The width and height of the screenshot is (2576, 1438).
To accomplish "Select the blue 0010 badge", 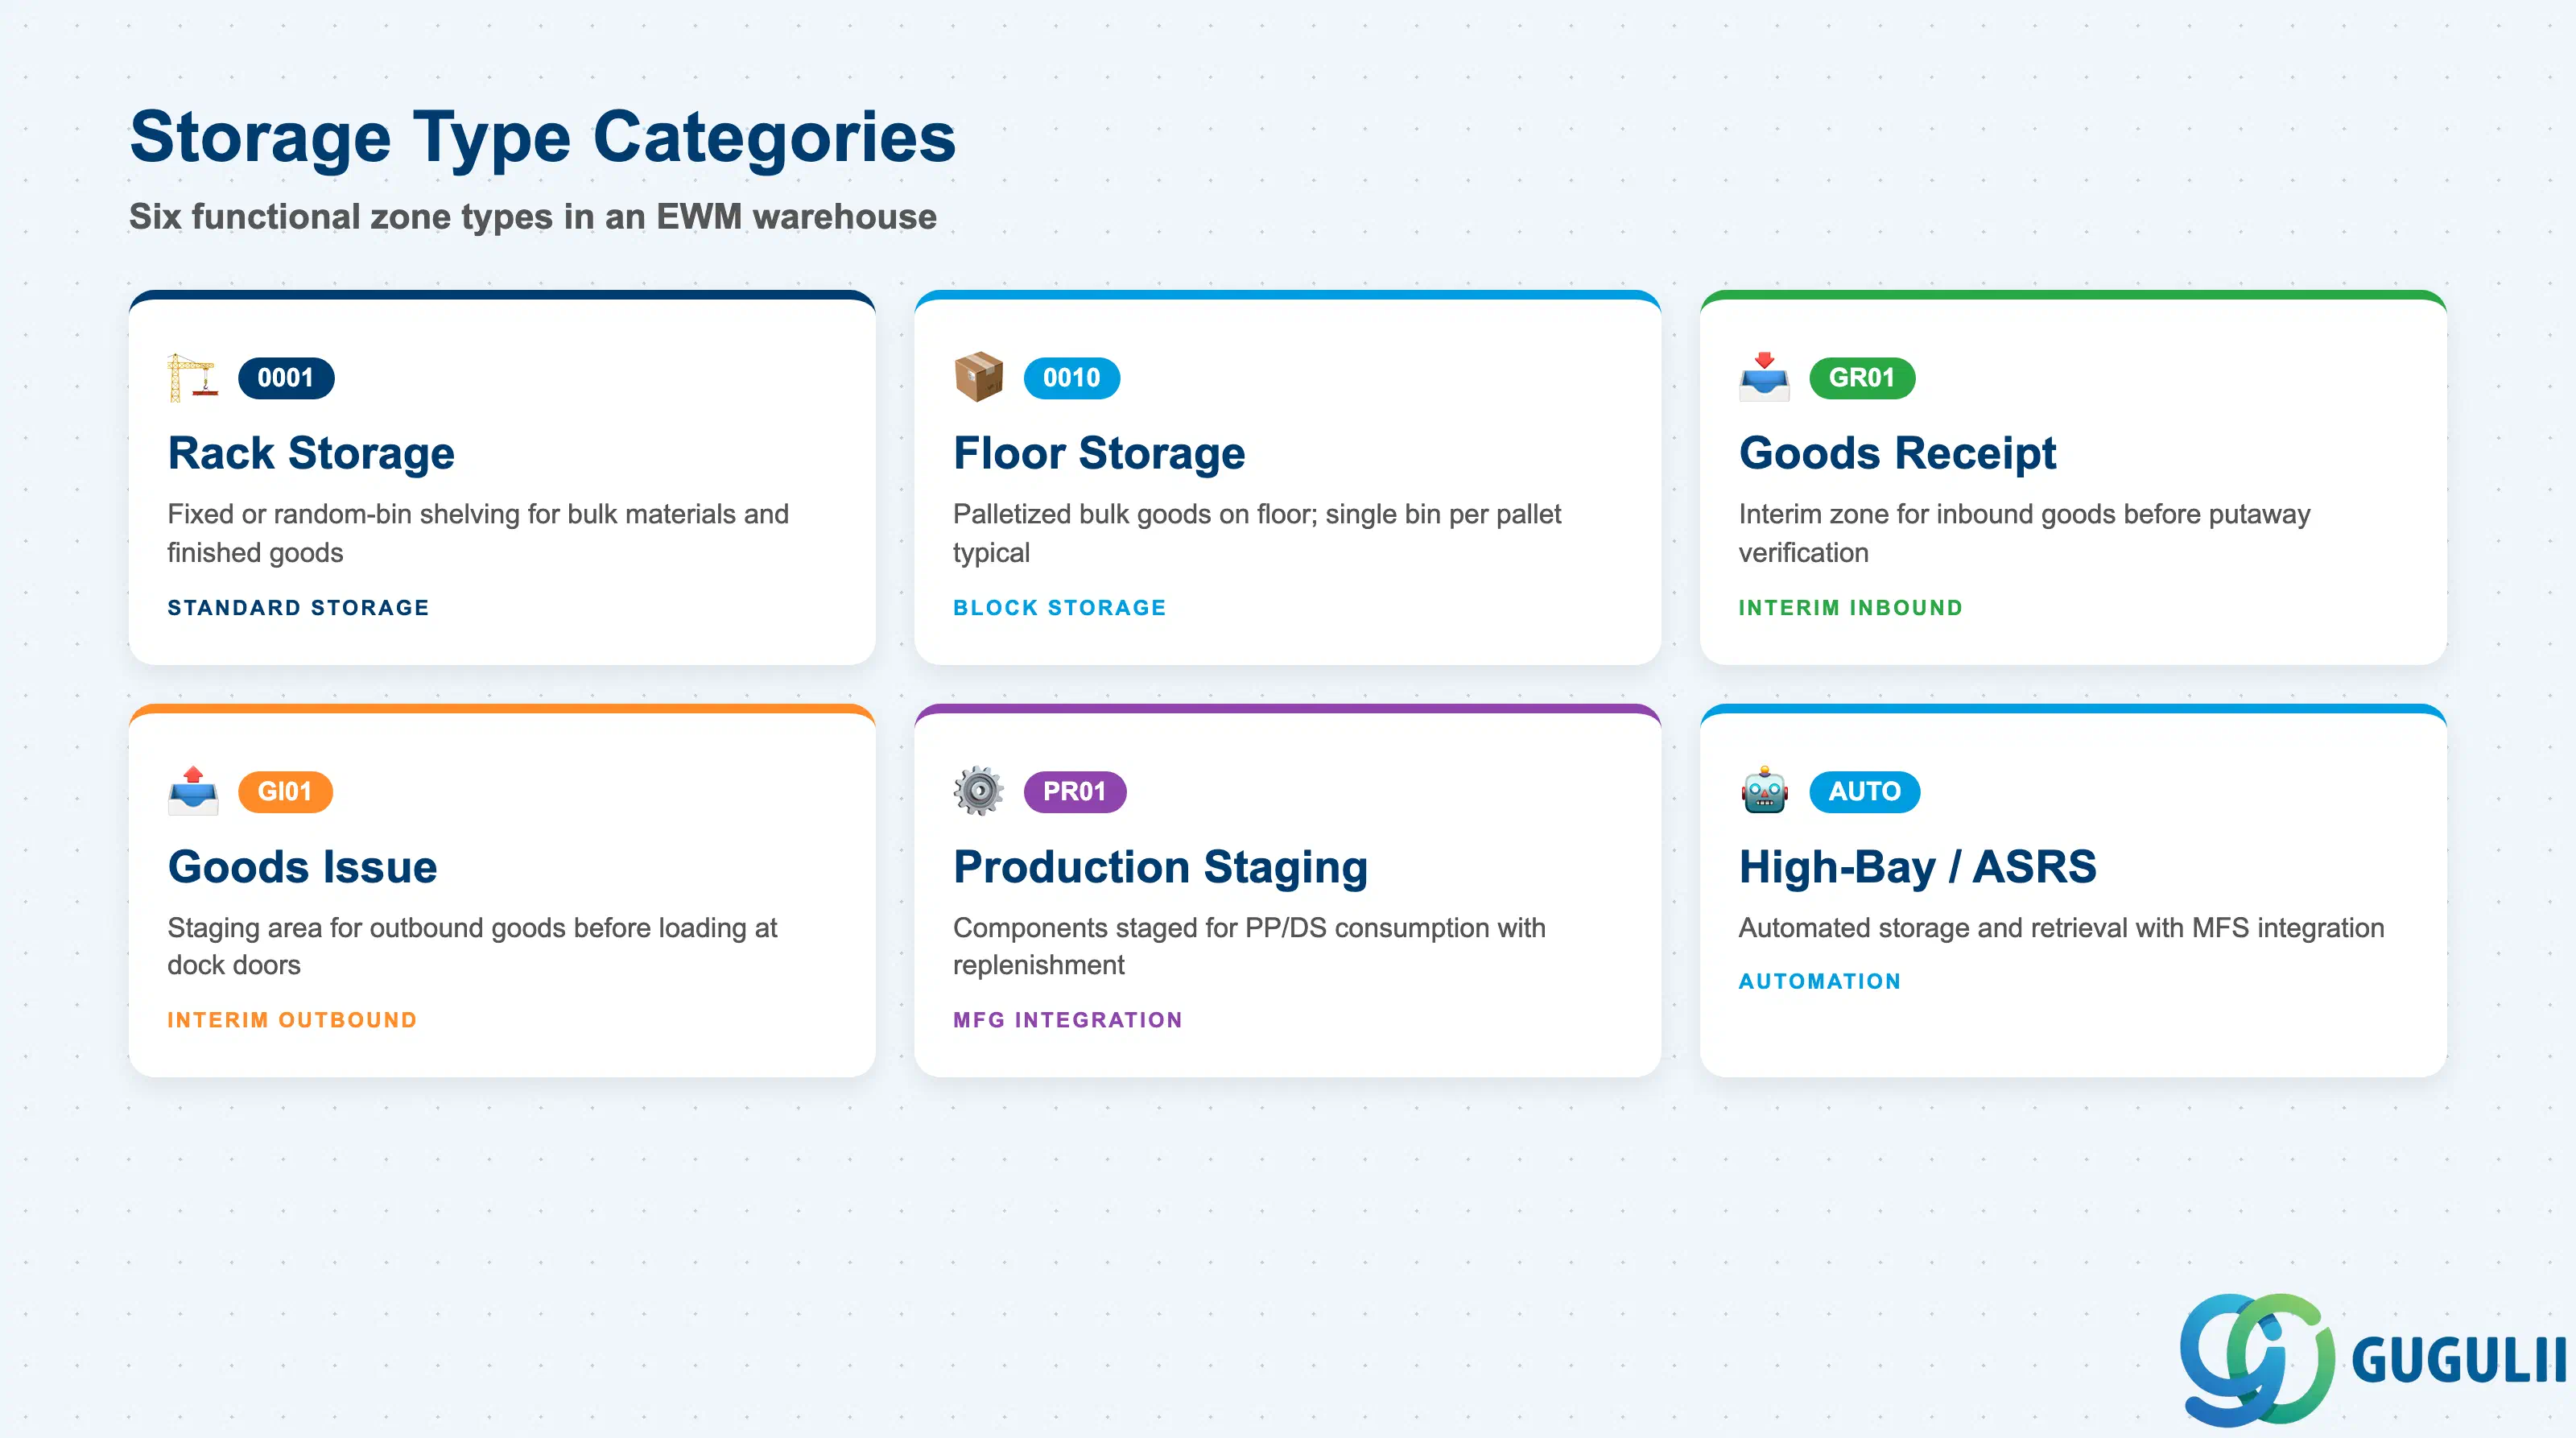I will [1072, 378].
